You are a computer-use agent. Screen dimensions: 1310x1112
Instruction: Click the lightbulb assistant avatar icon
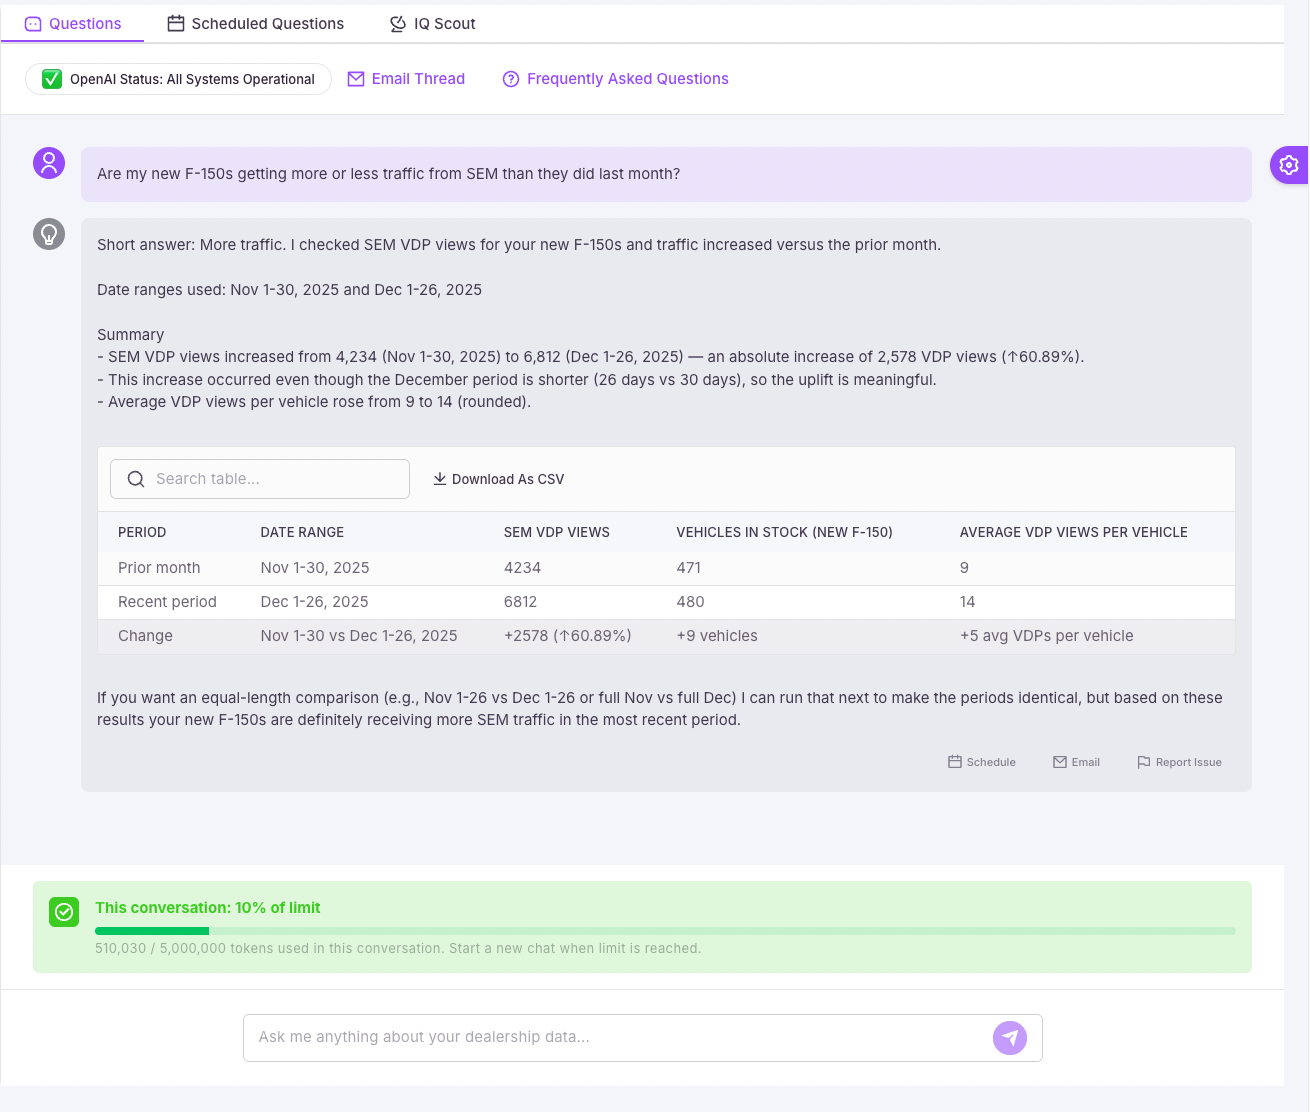tap(48, 233)
